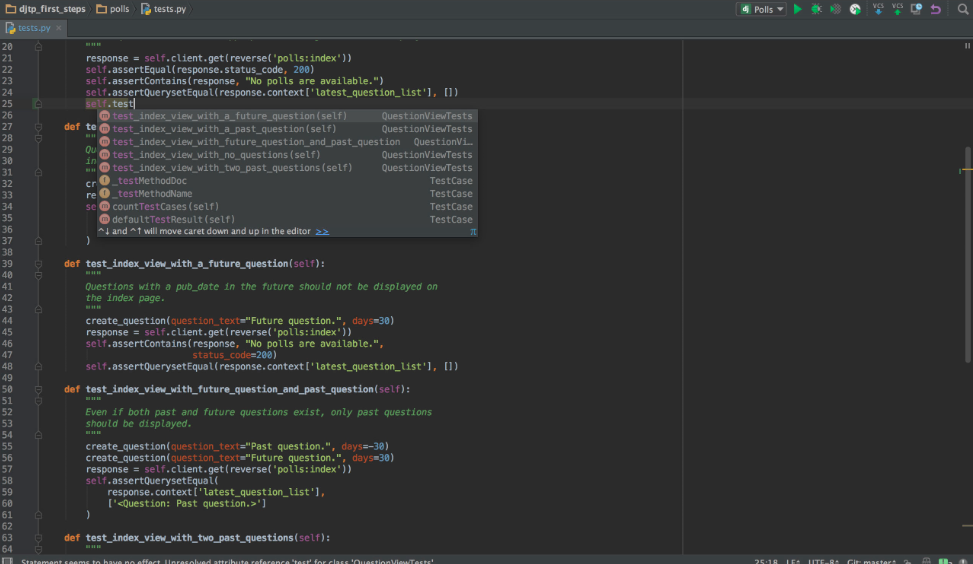Click 'Future question.' string on line 44
This screenshot has height=564, width=973.
(x=296, y=321)
